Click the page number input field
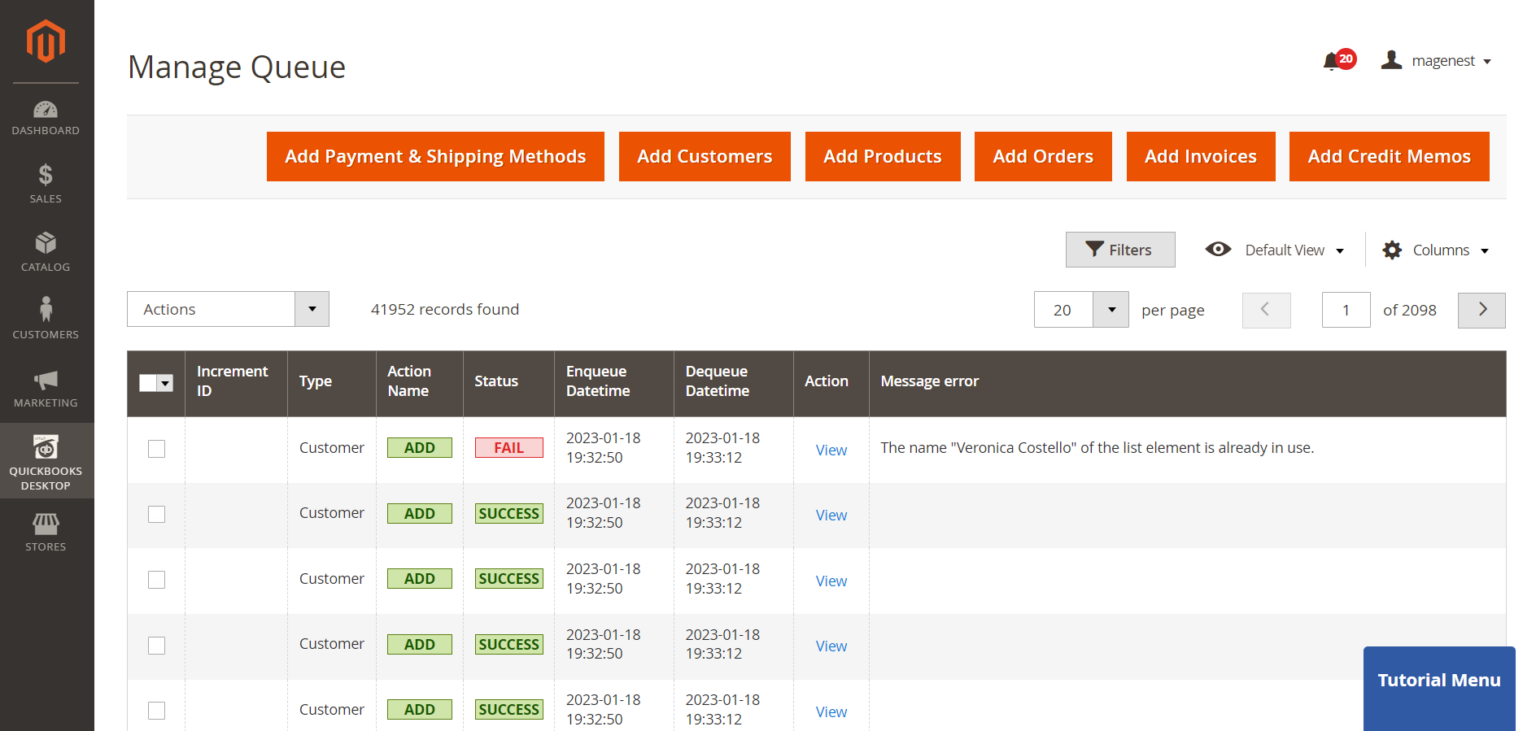The width and height of the screenshot is (1536, 731). pyautogui.click(x=1346, y=310)
